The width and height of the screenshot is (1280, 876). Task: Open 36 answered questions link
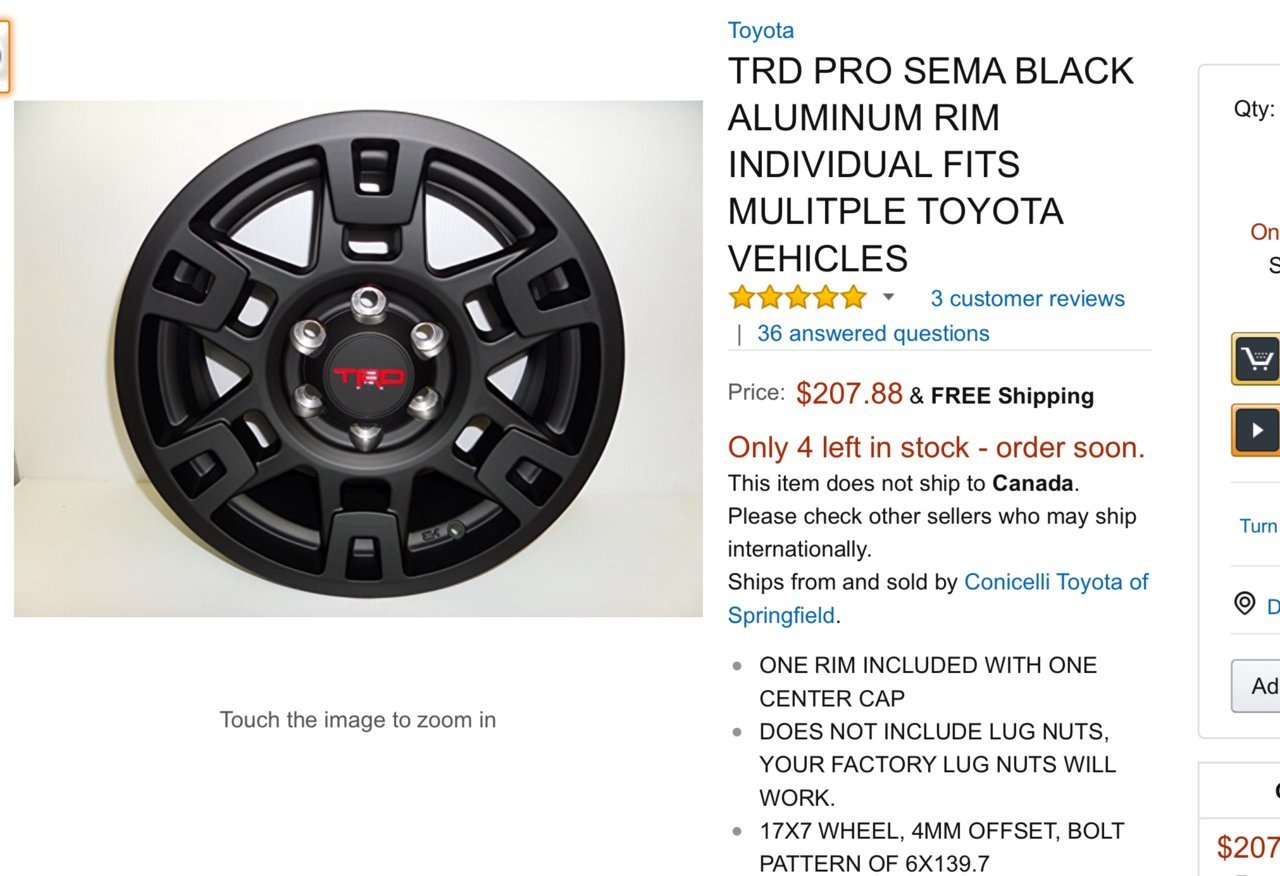pyautogui.click(x=873, y=333)
